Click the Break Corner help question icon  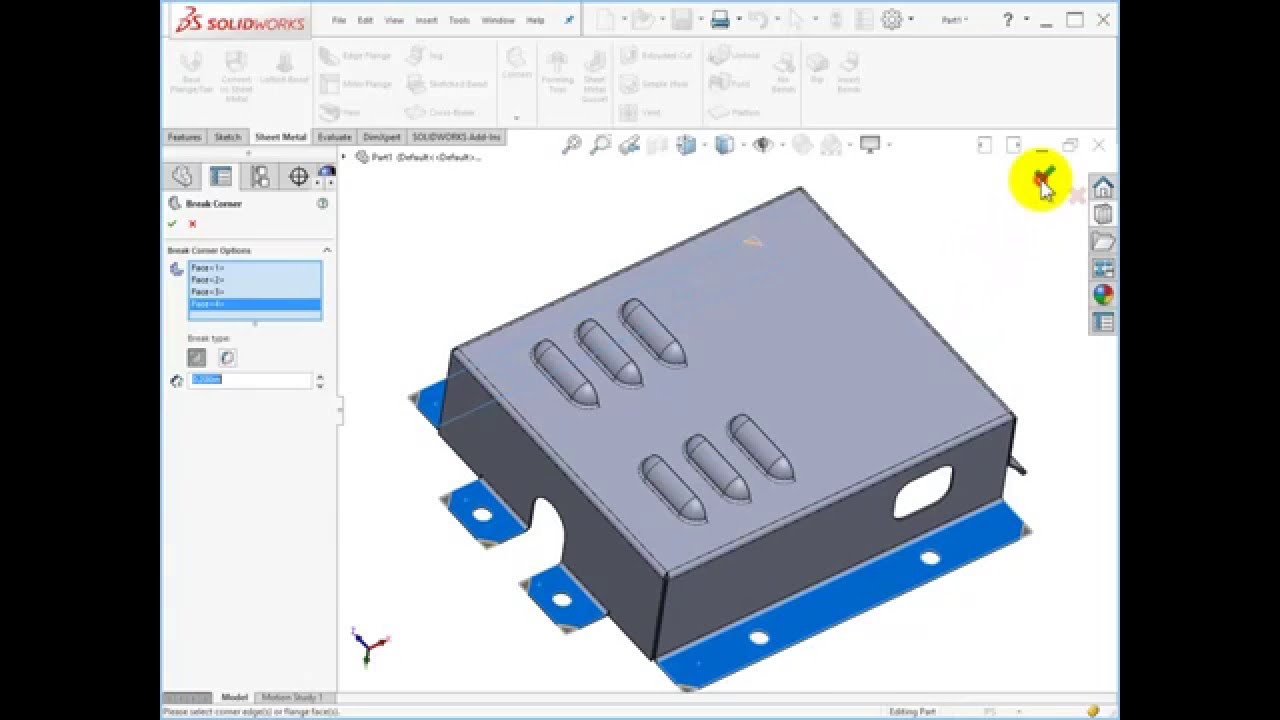[322, 203]
